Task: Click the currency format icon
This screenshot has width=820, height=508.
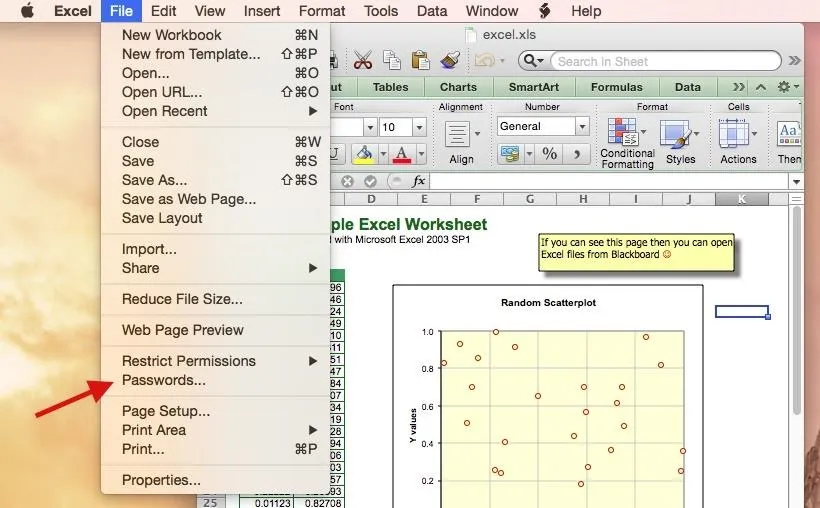Action: (x=510, y=154)
